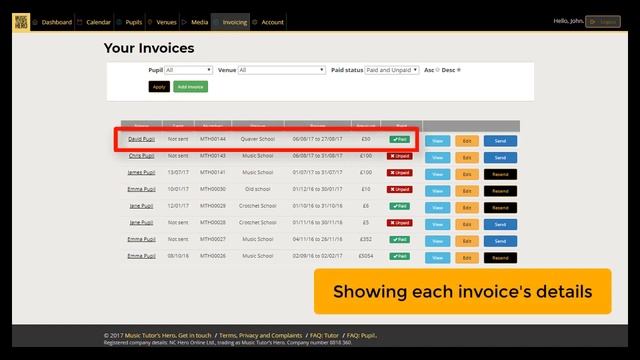Select the Desc sort radio button

[x=459, y=70]
